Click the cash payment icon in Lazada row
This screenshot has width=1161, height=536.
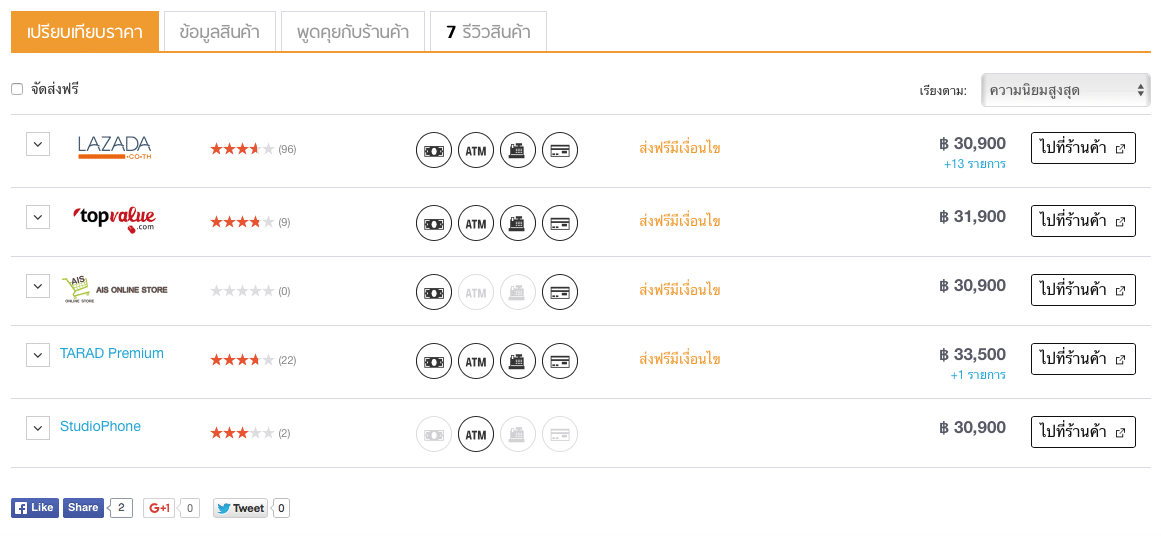point(434,150)
